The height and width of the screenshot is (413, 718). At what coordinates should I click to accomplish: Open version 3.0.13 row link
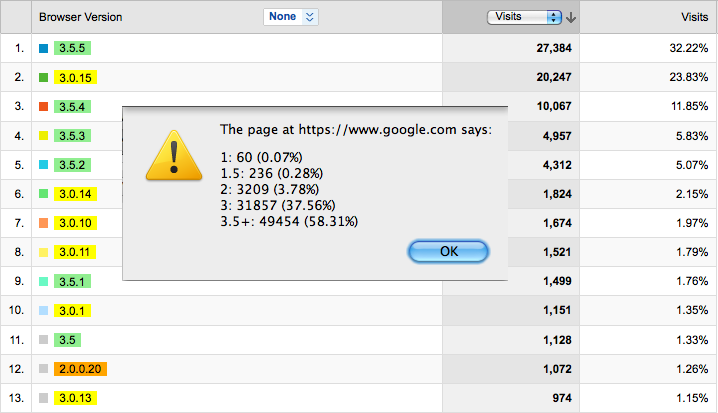pyautogui.click(x=75, y=398)
